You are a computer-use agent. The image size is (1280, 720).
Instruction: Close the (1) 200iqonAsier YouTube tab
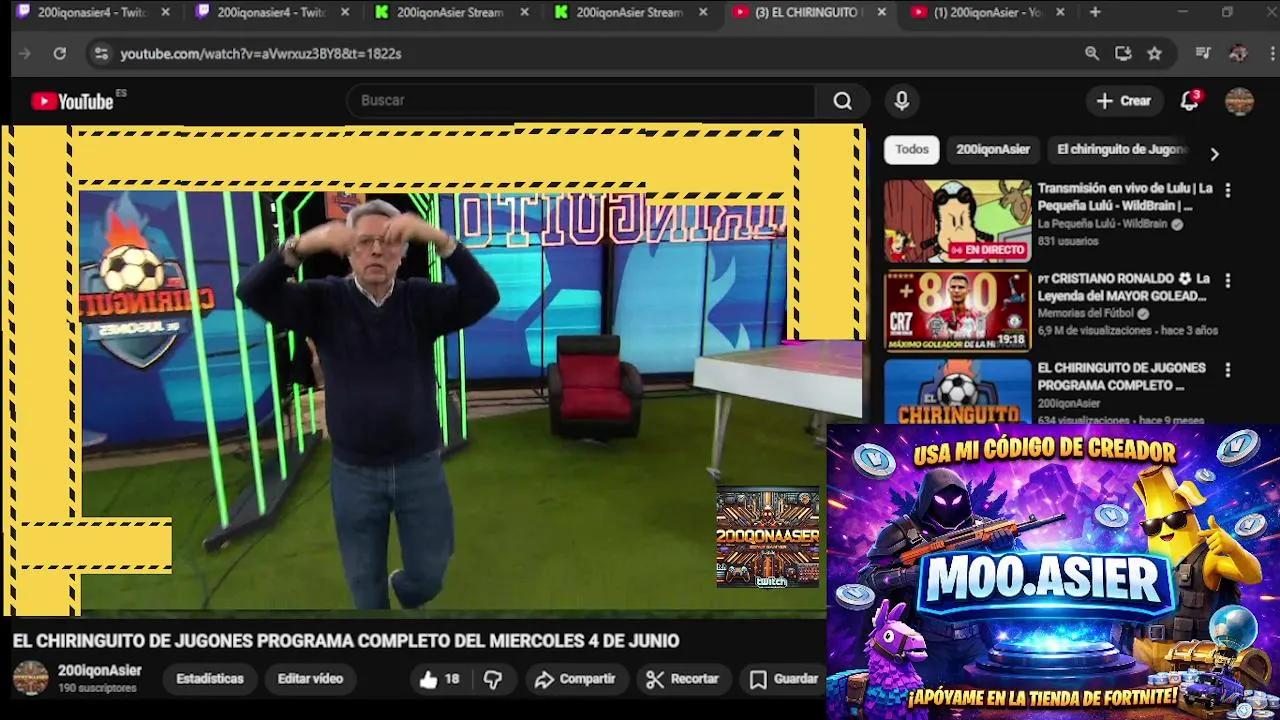point(1060,12)
